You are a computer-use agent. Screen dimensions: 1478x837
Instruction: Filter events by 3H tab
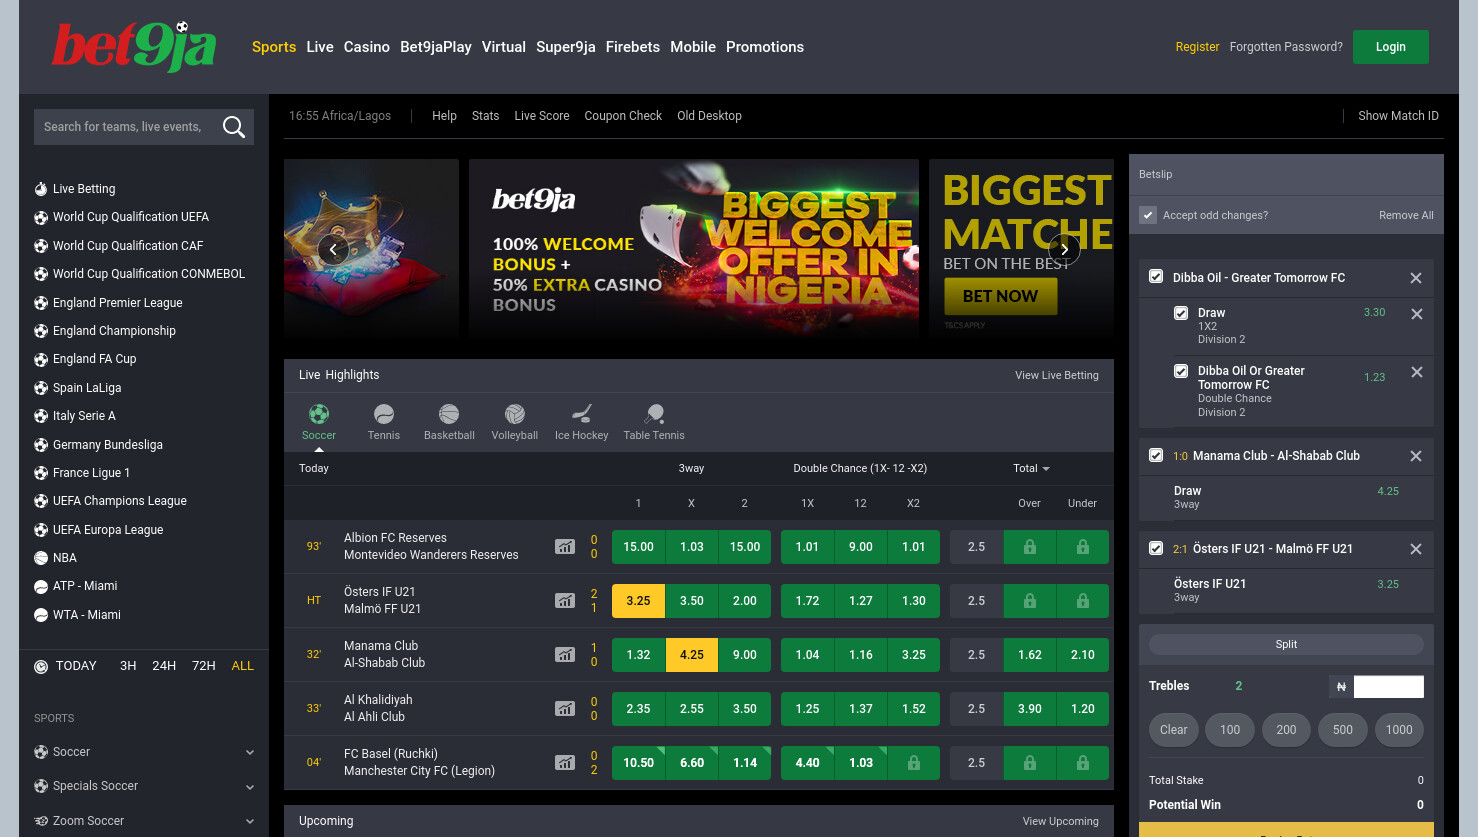[x=128, y=666]
